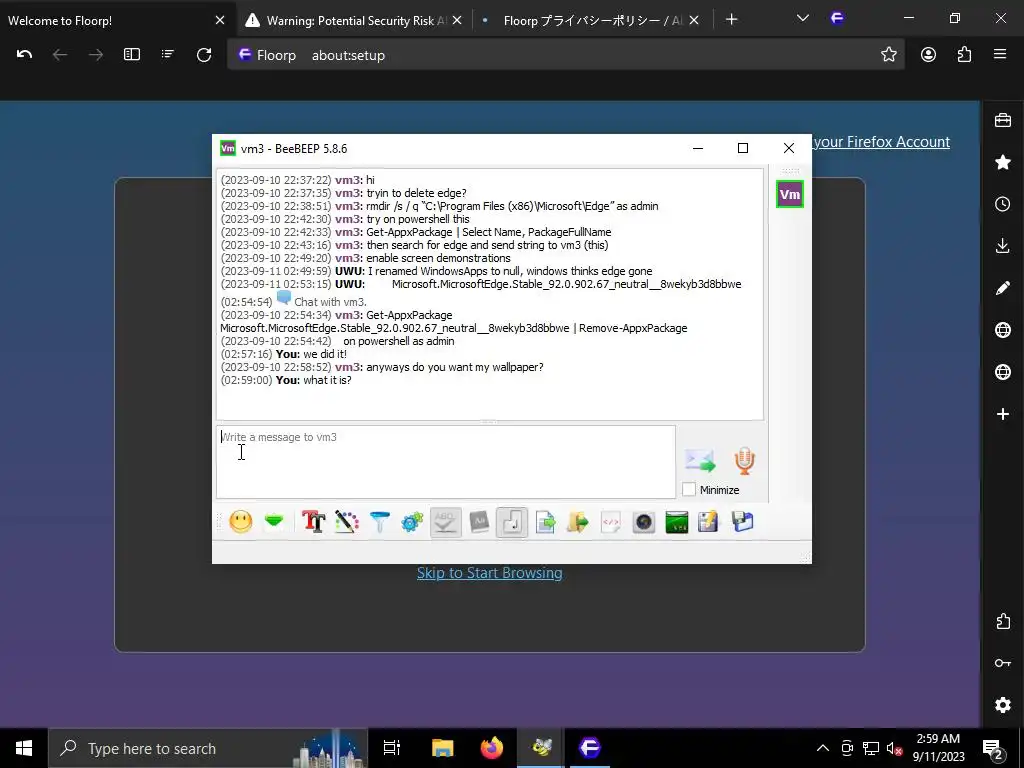Open the extensions puzzle icon in toolbar
Screen dimensions: 1024x768
(965, 55)
